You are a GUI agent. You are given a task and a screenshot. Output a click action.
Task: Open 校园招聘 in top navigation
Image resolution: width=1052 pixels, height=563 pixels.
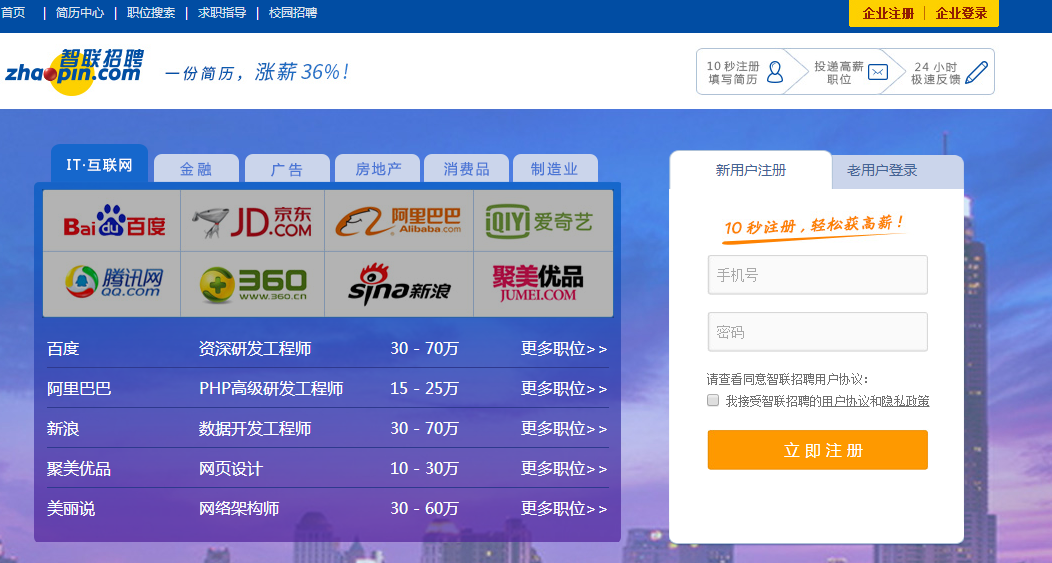pos(293,13)
